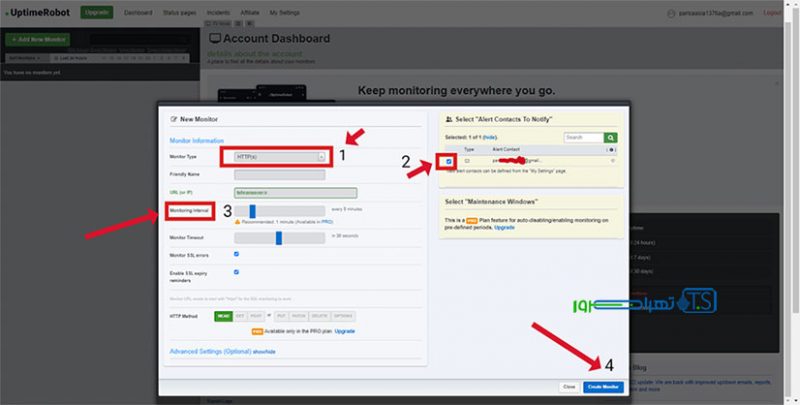800x405 pixels.
Task: Click the user account icon beside email
Action: (669, 13)
